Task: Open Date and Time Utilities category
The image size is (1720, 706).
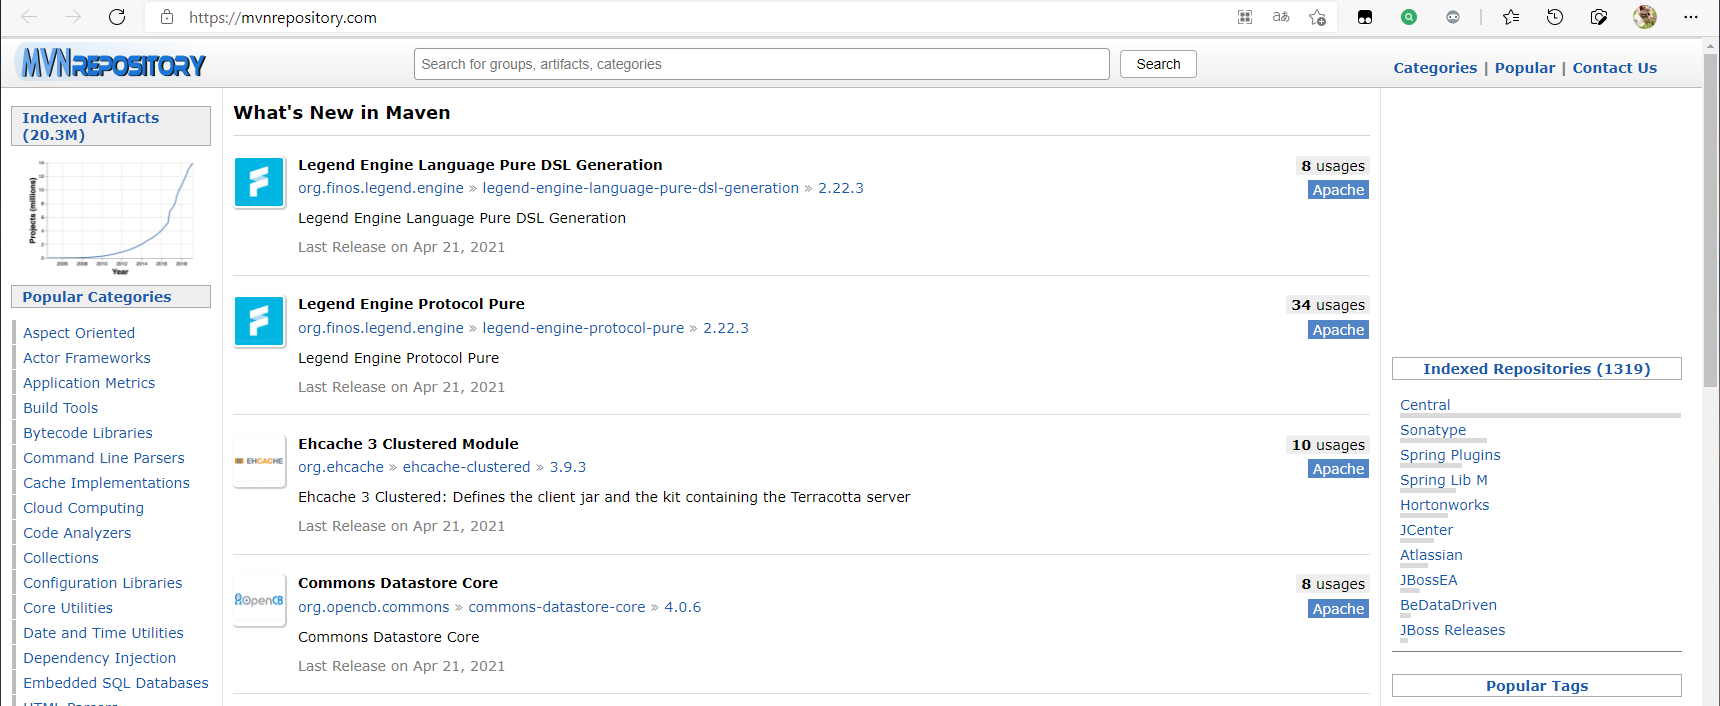Action: [104, 633]
